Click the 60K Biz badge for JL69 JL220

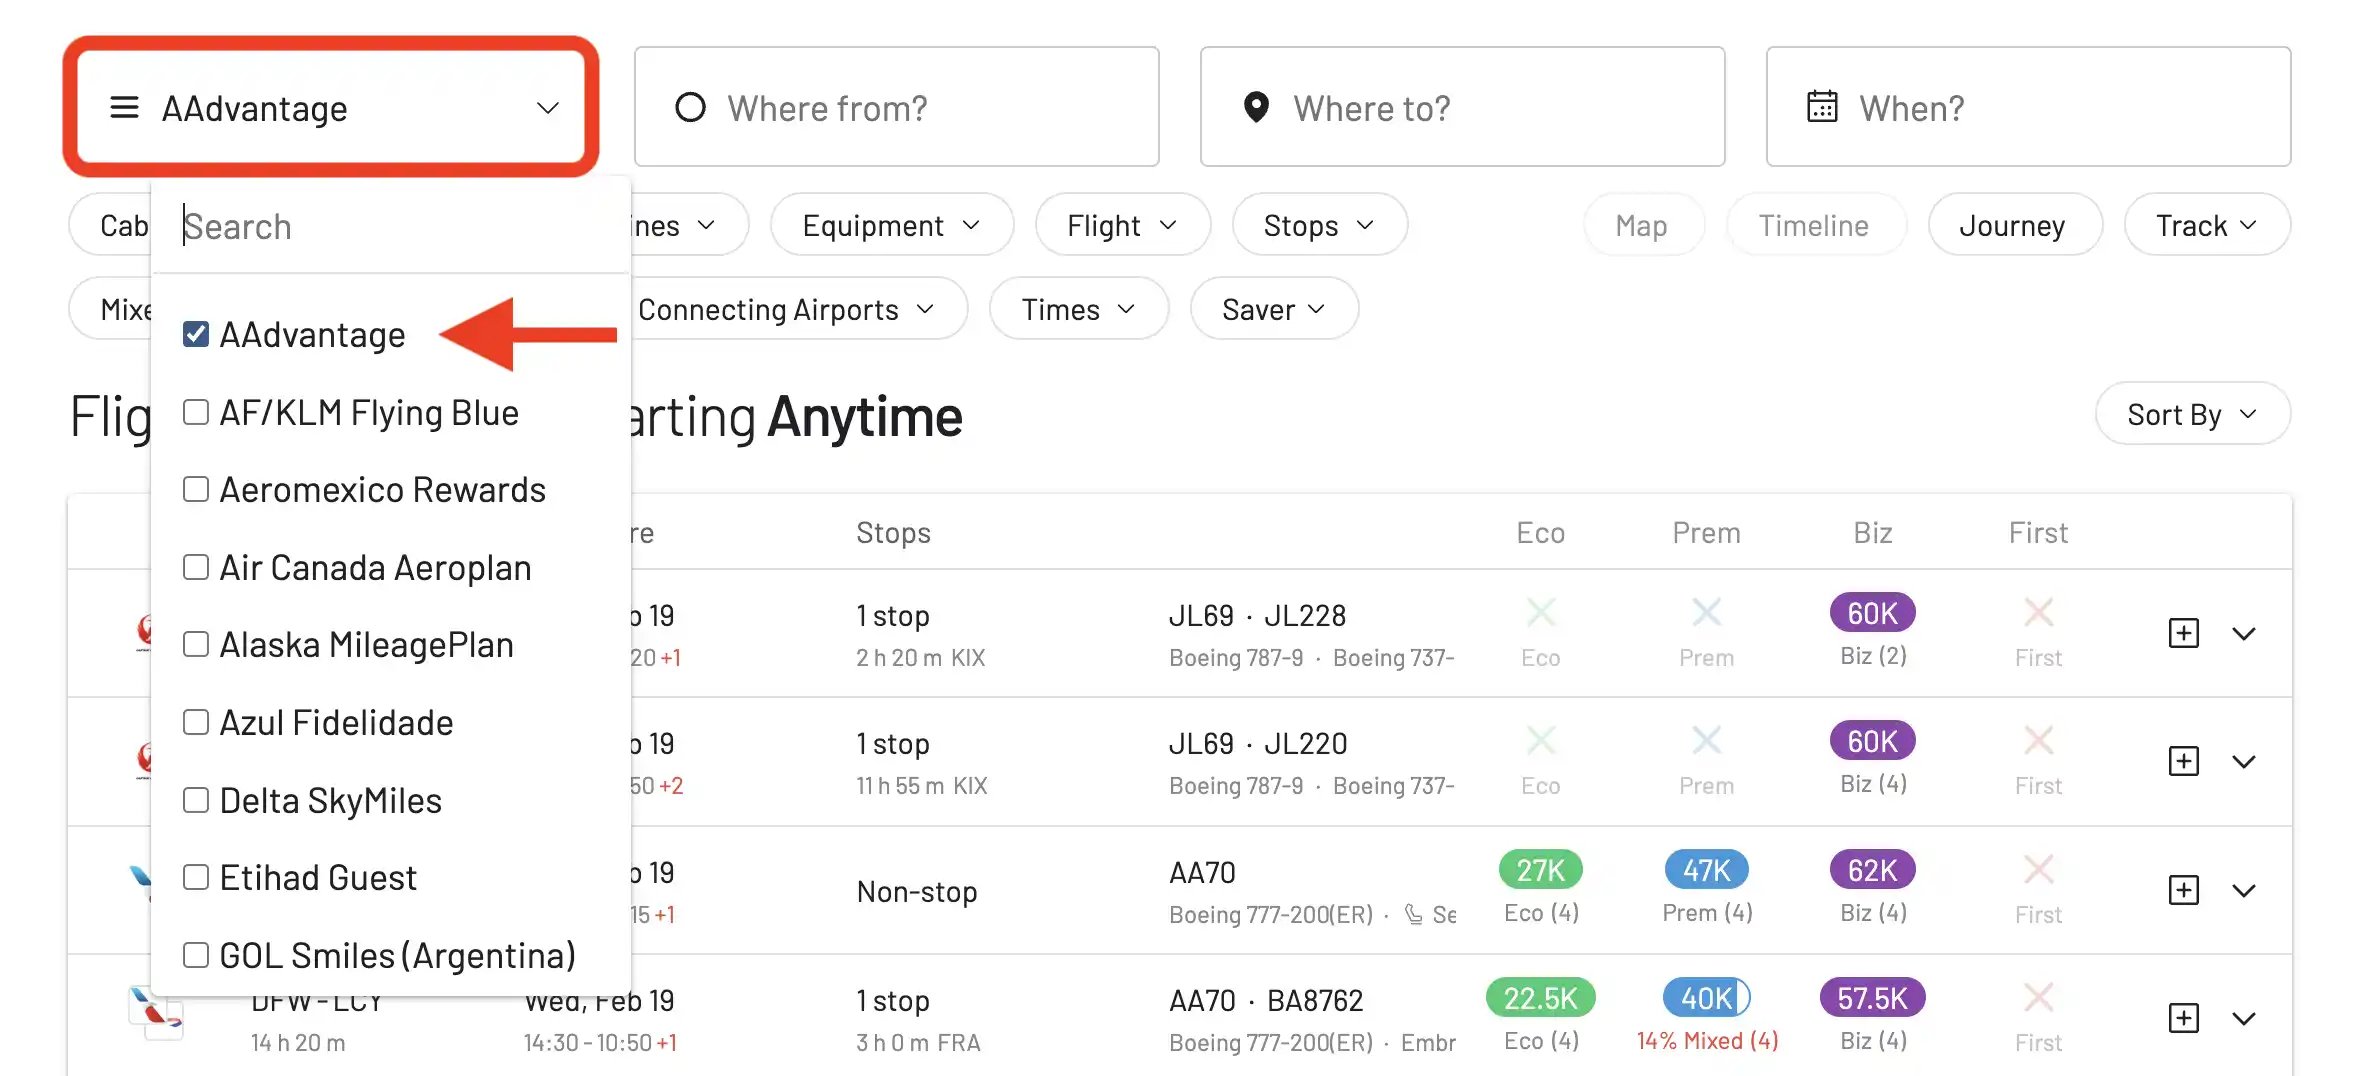tap(1872, 741)
